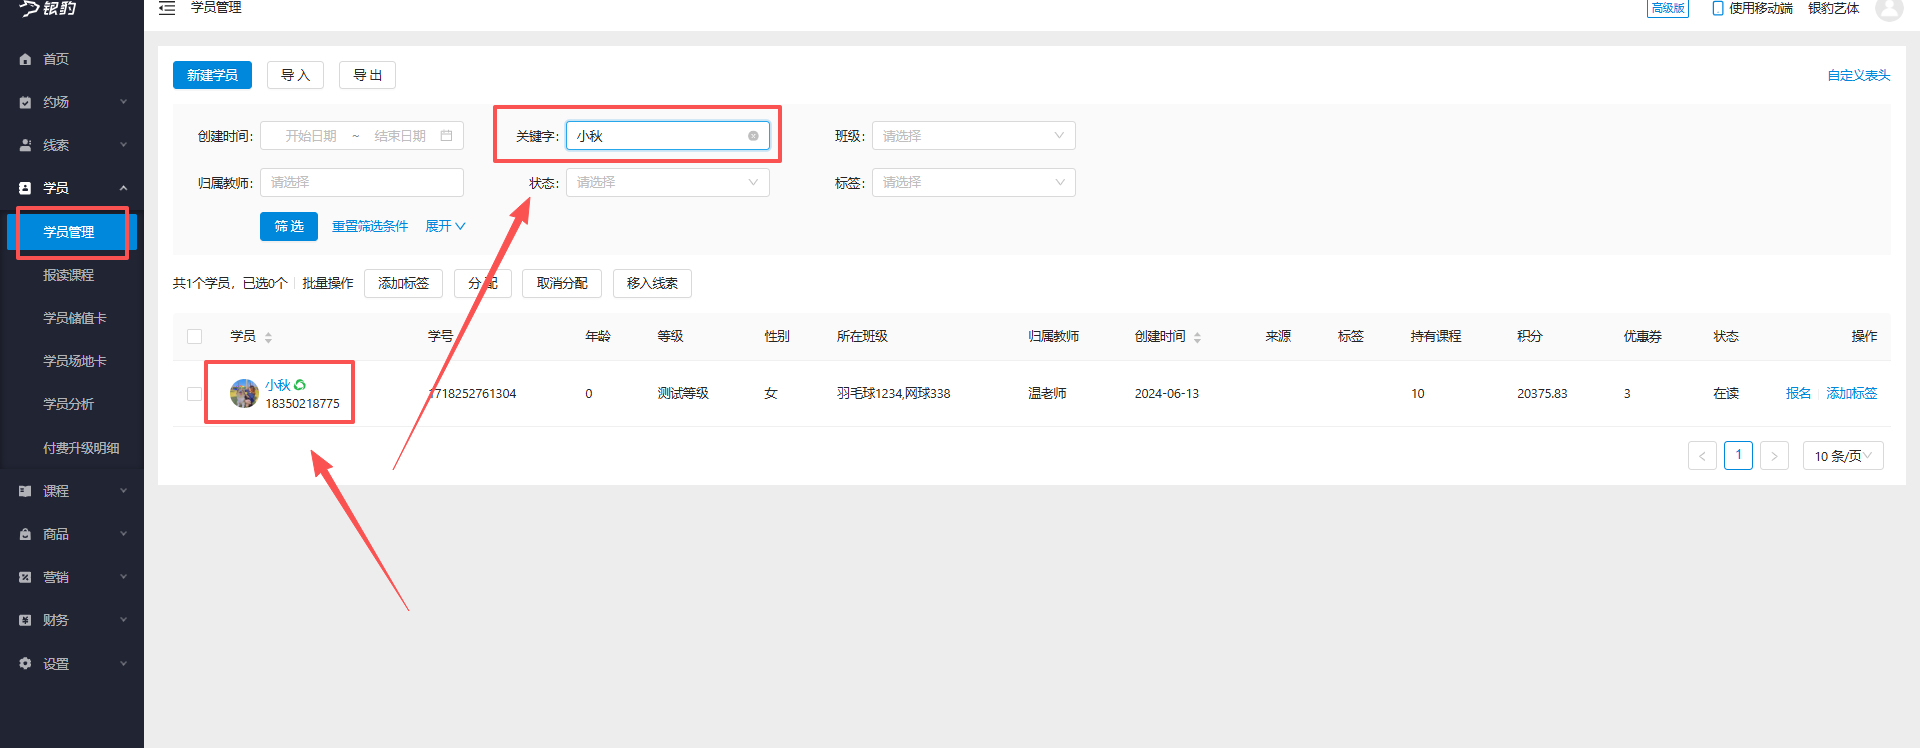The height and width of the screenshot is (748, 1920).
Task: Clear the keyword field with the X icon
Action: 753,136
